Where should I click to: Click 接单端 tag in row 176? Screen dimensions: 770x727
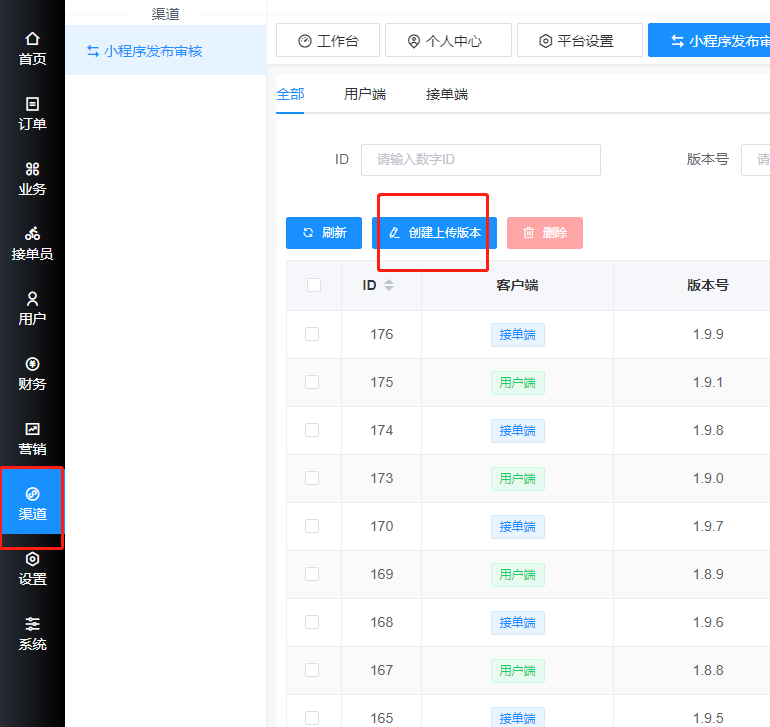pyautogui.click(x=518, y=335)
